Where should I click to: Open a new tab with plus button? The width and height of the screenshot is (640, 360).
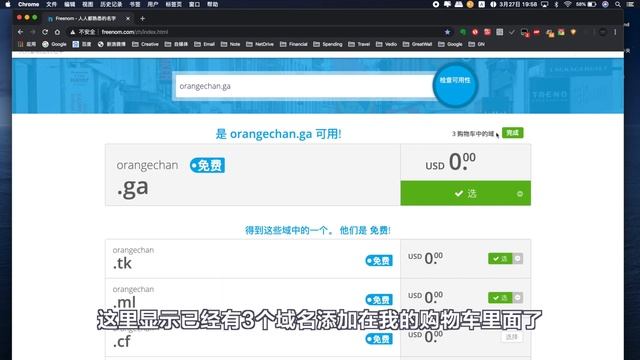pyautogui.click(x=142, y=18)
